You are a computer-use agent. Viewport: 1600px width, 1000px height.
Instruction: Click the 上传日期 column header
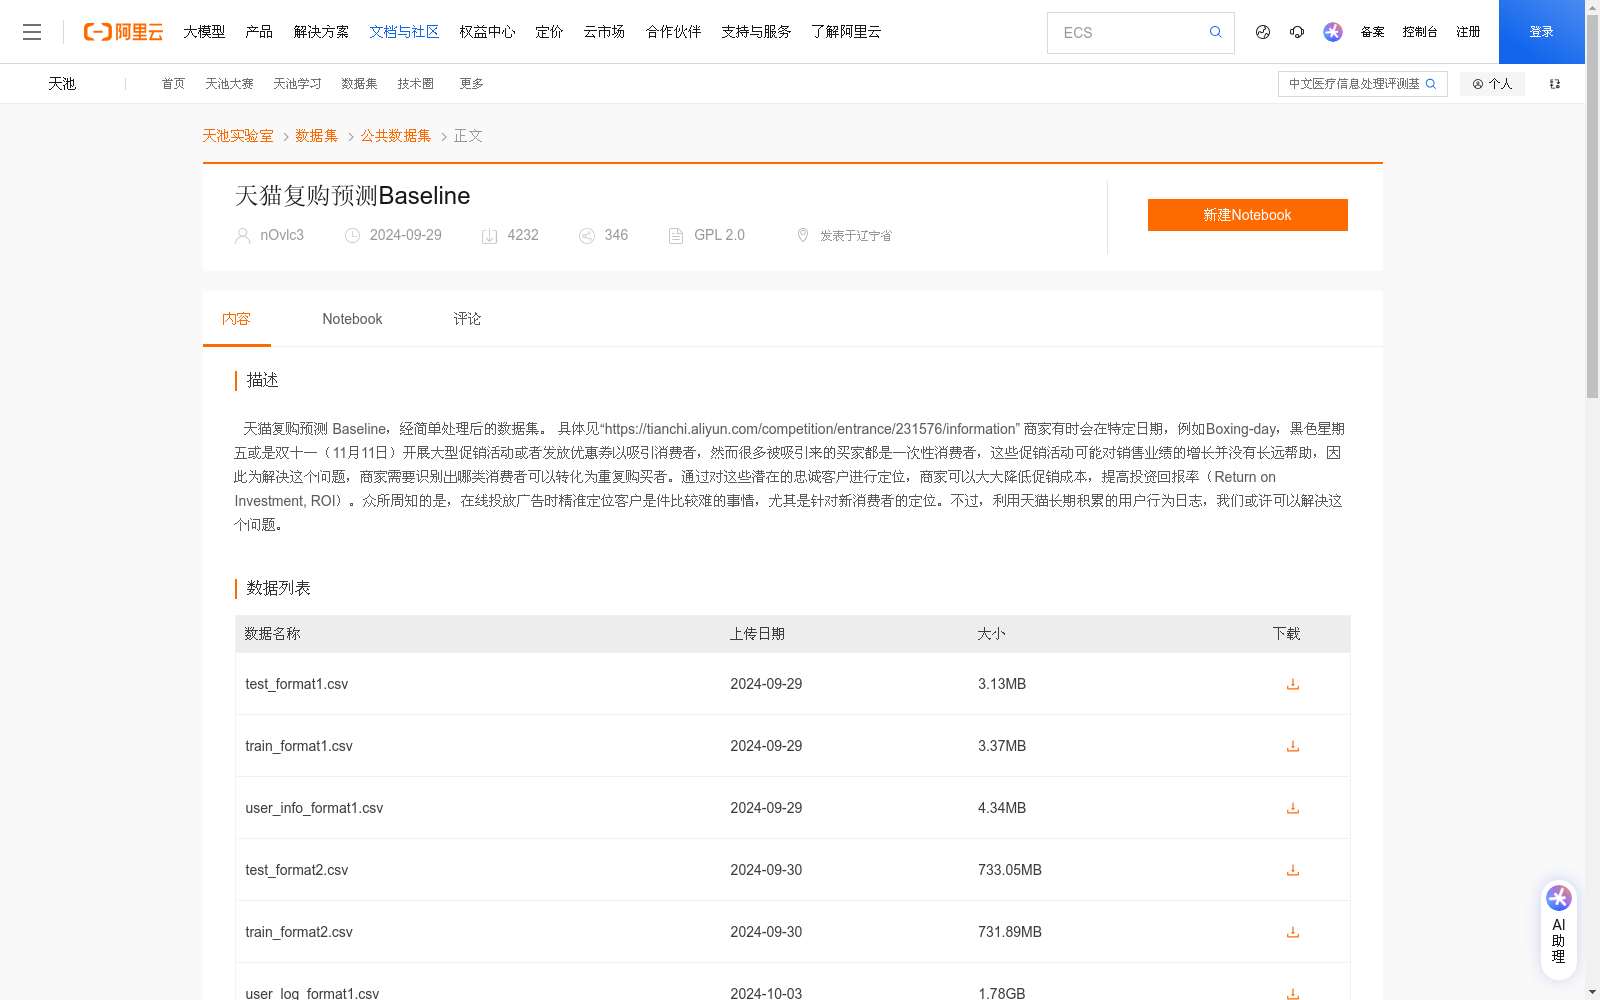[x=757, y=634]
